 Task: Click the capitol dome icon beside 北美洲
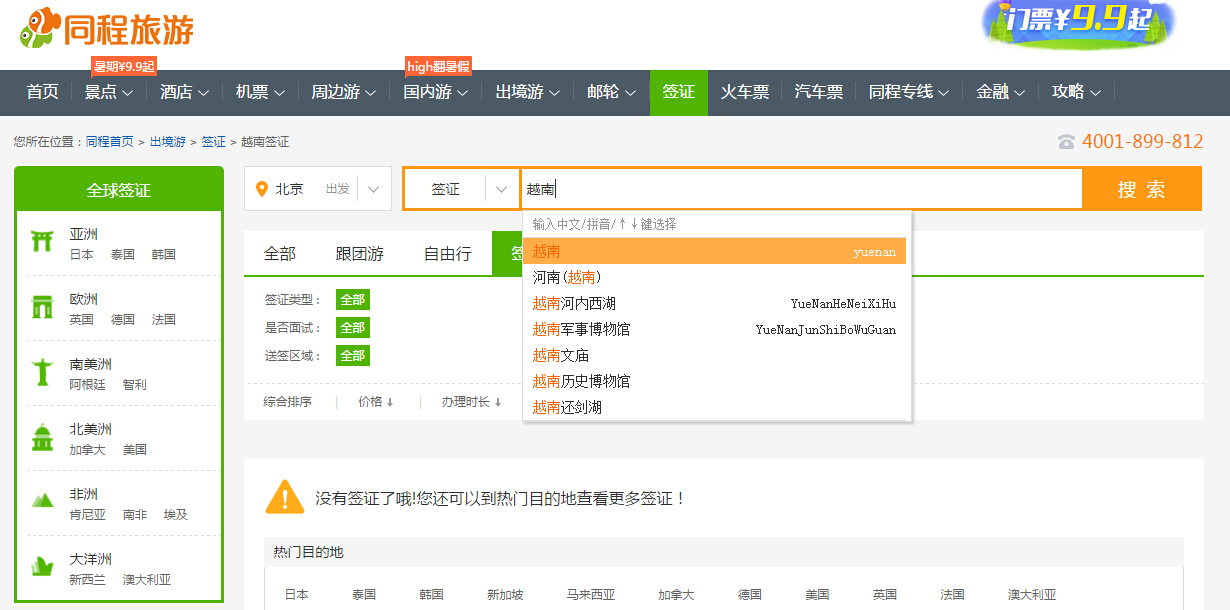(x=41, y=437)
